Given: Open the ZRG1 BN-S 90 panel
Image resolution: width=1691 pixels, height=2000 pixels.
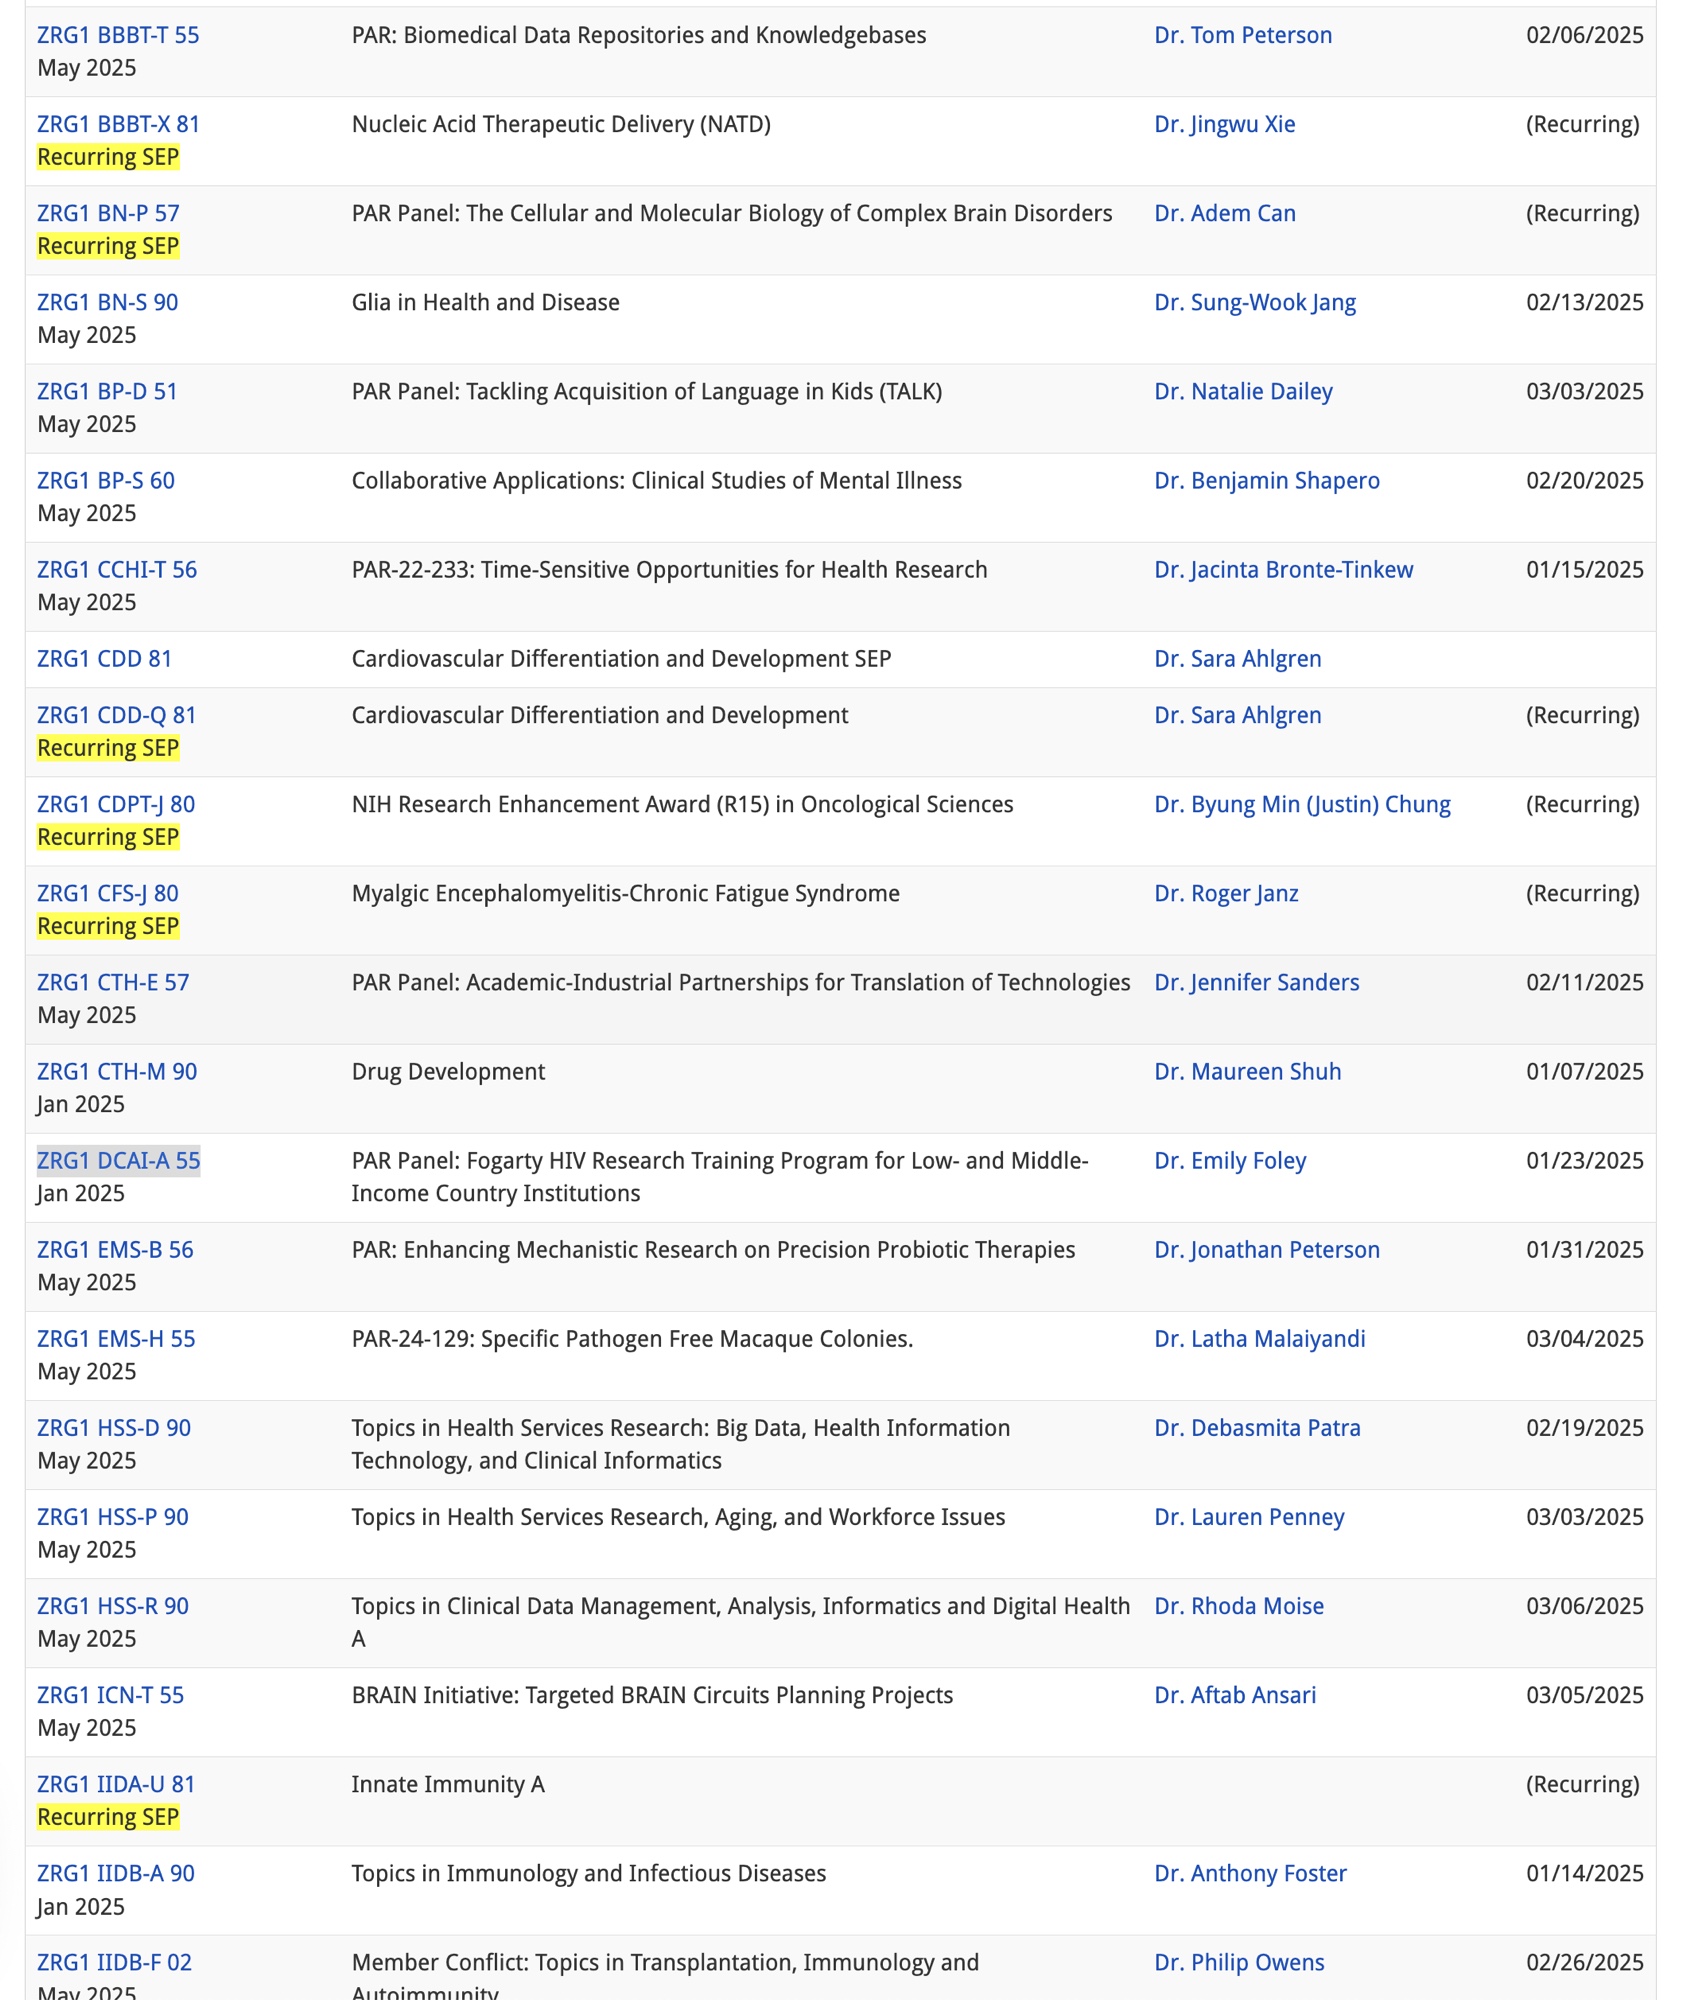Looking at the screenshot, I should coord(107,302).
